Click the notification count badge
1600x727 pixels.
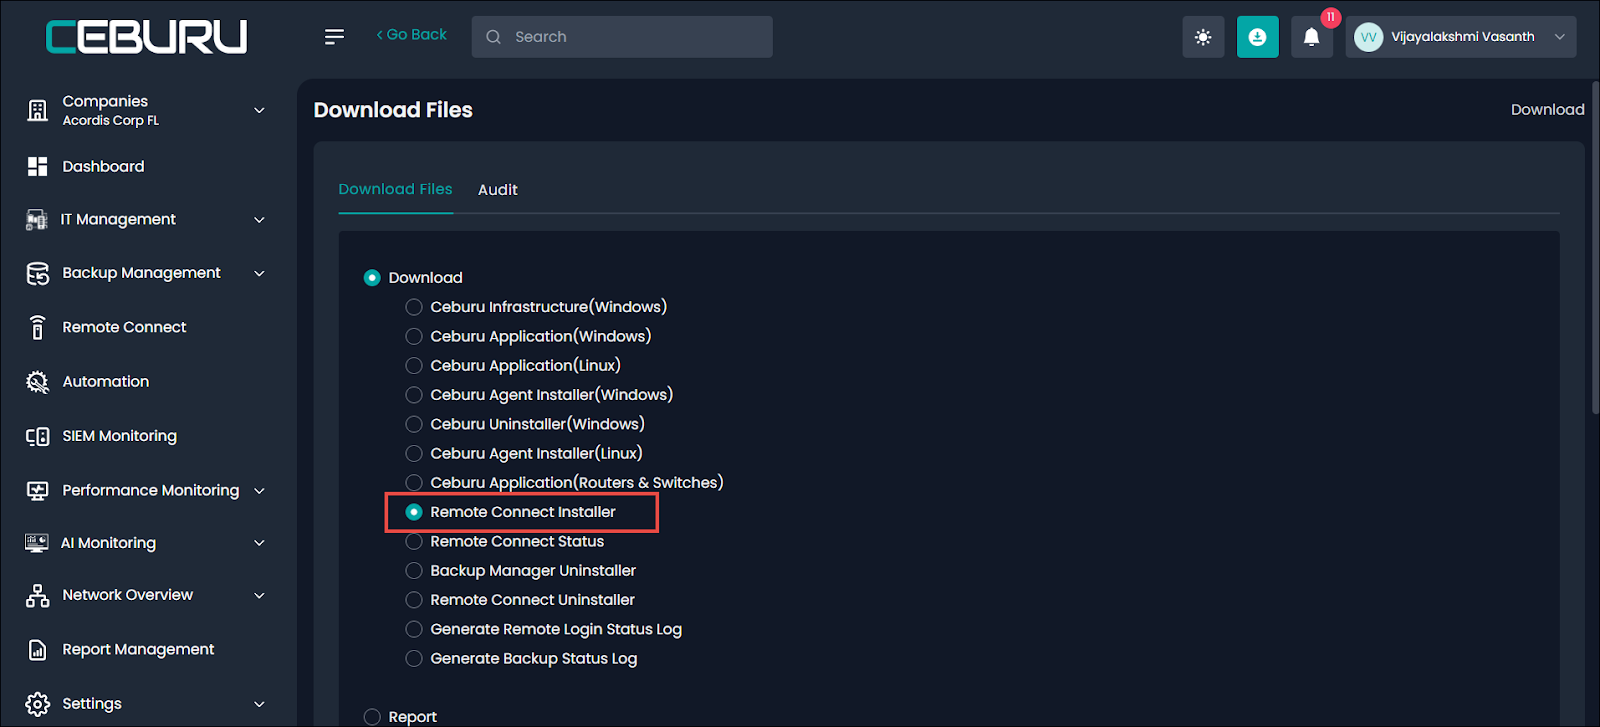[1330, 17]
